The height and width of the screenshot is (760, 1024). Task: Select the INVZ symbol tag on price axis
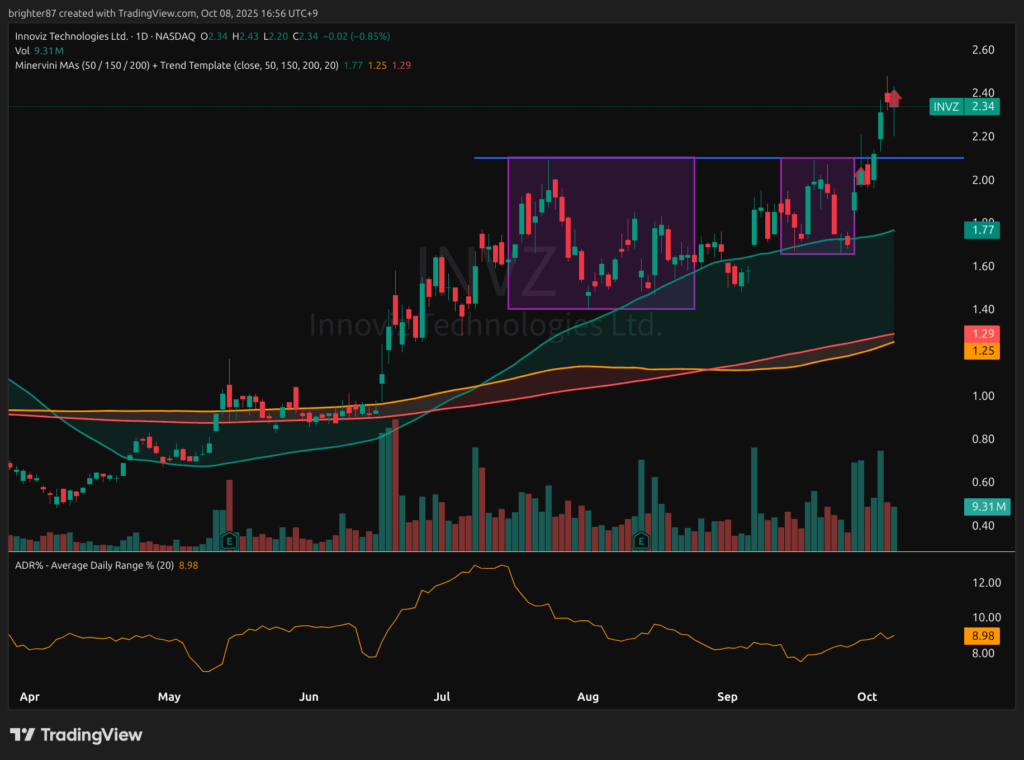tap(946, 106)
